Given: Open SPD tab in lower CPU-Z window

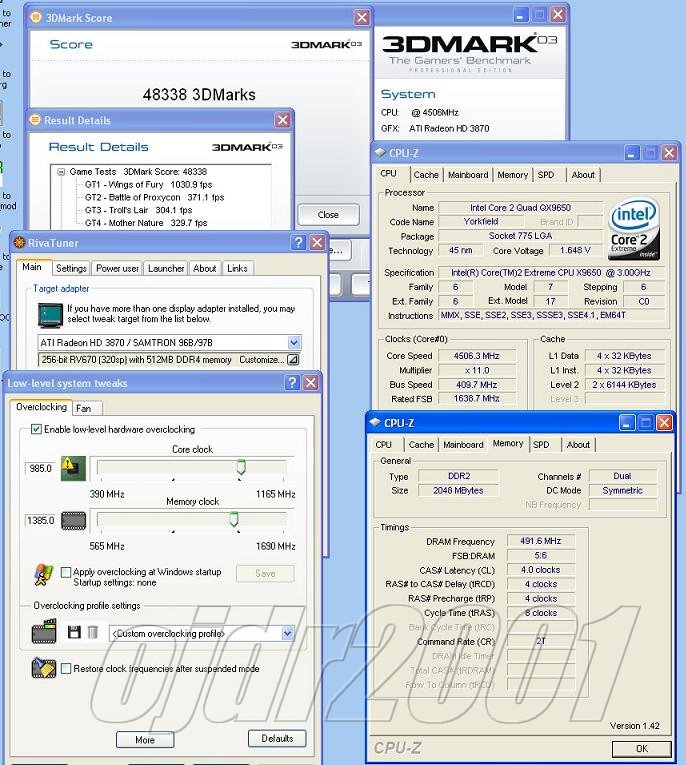Looking at the screenshot, I should [x=541, y=444].
